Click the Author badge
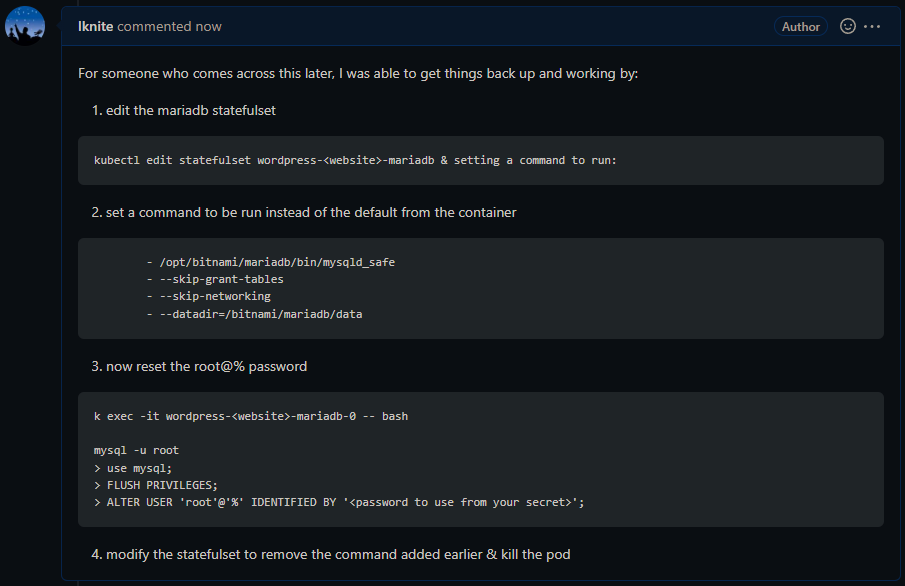Image resolution: width=905 pixels, height=586 pixels. point(801,27)
